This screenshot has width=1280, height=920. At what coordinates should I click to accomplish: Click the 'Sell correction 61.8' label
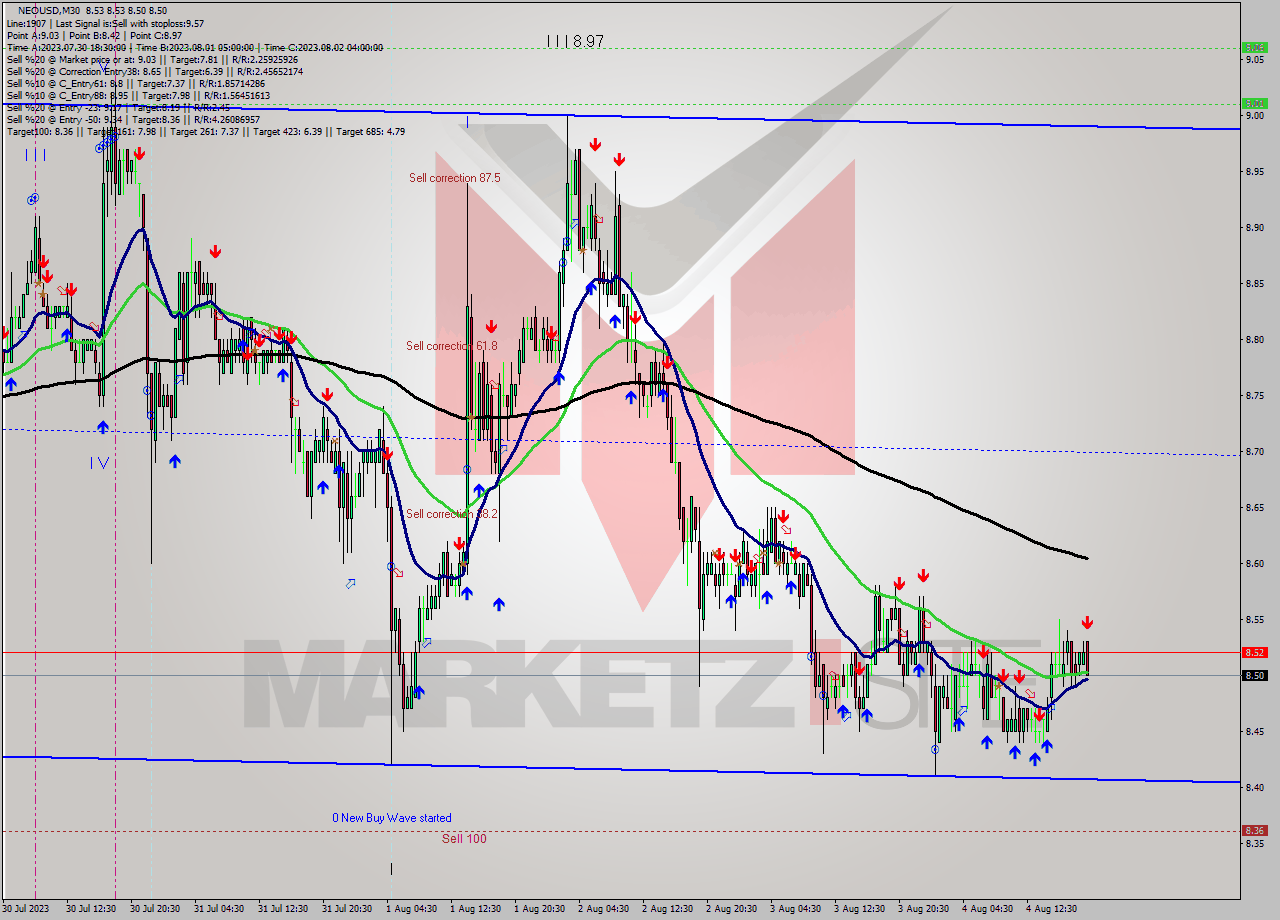452,346
